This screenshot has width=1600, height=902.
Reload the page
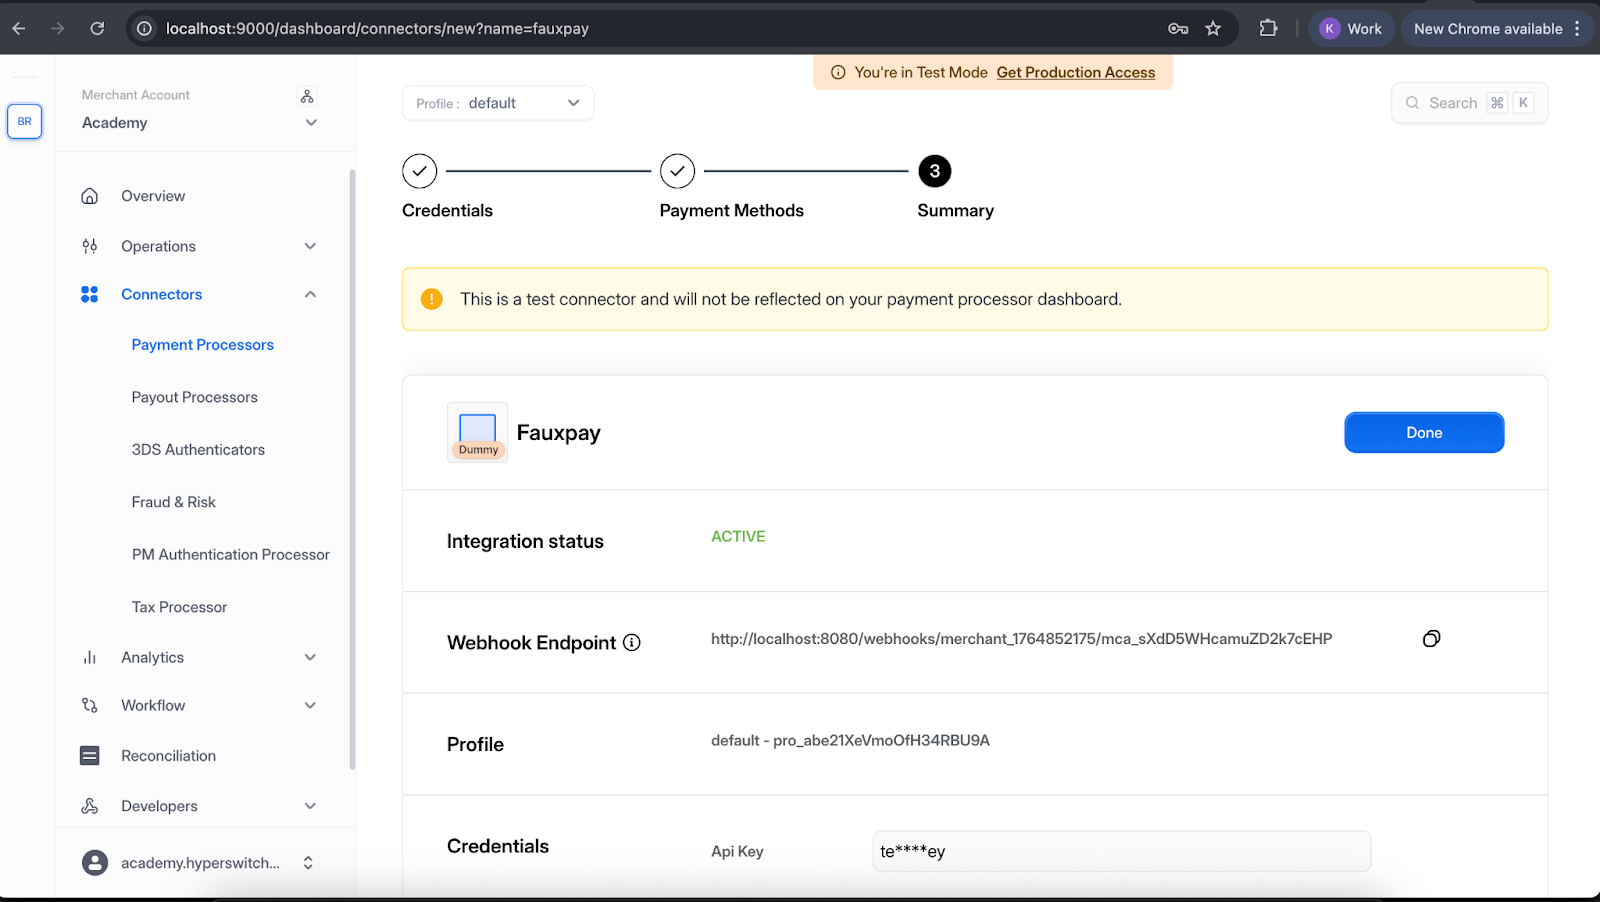point(97,28)
